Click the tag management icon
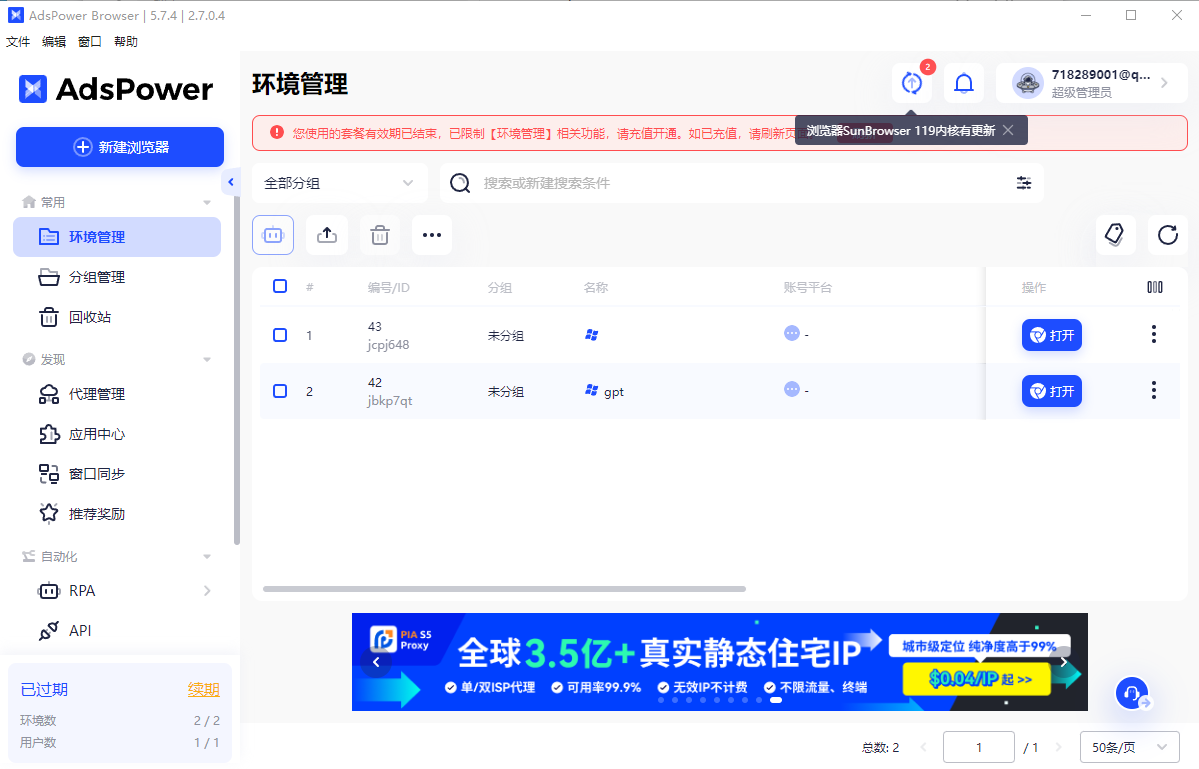Viewport: 1199px width, 769px height. click(x=1115, y=234)
